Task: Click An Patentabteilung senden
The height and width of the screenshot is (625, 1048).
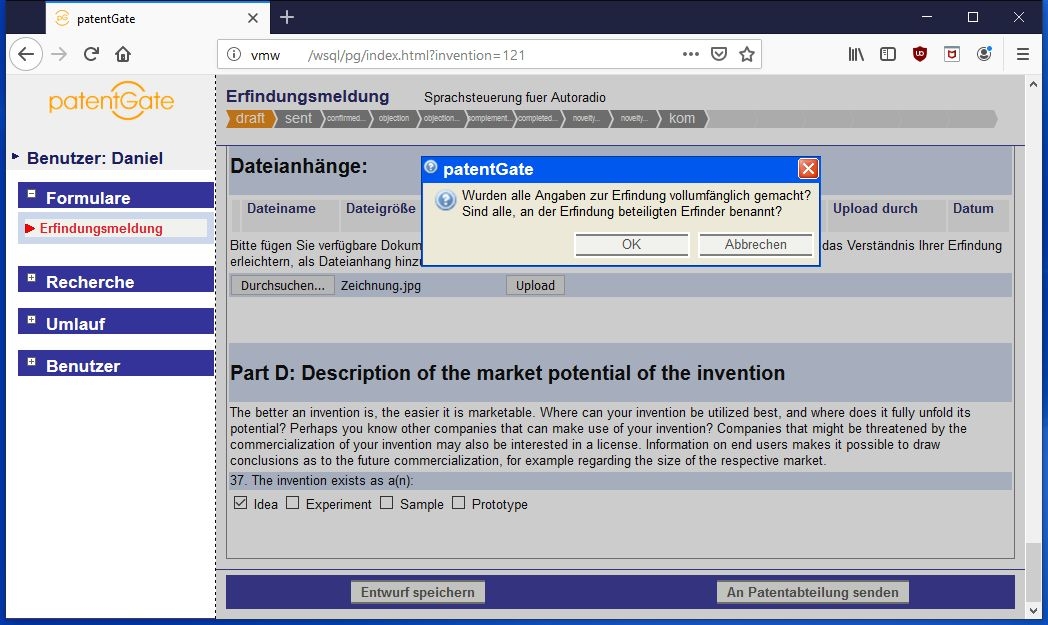Action: (x=813, y=592)
